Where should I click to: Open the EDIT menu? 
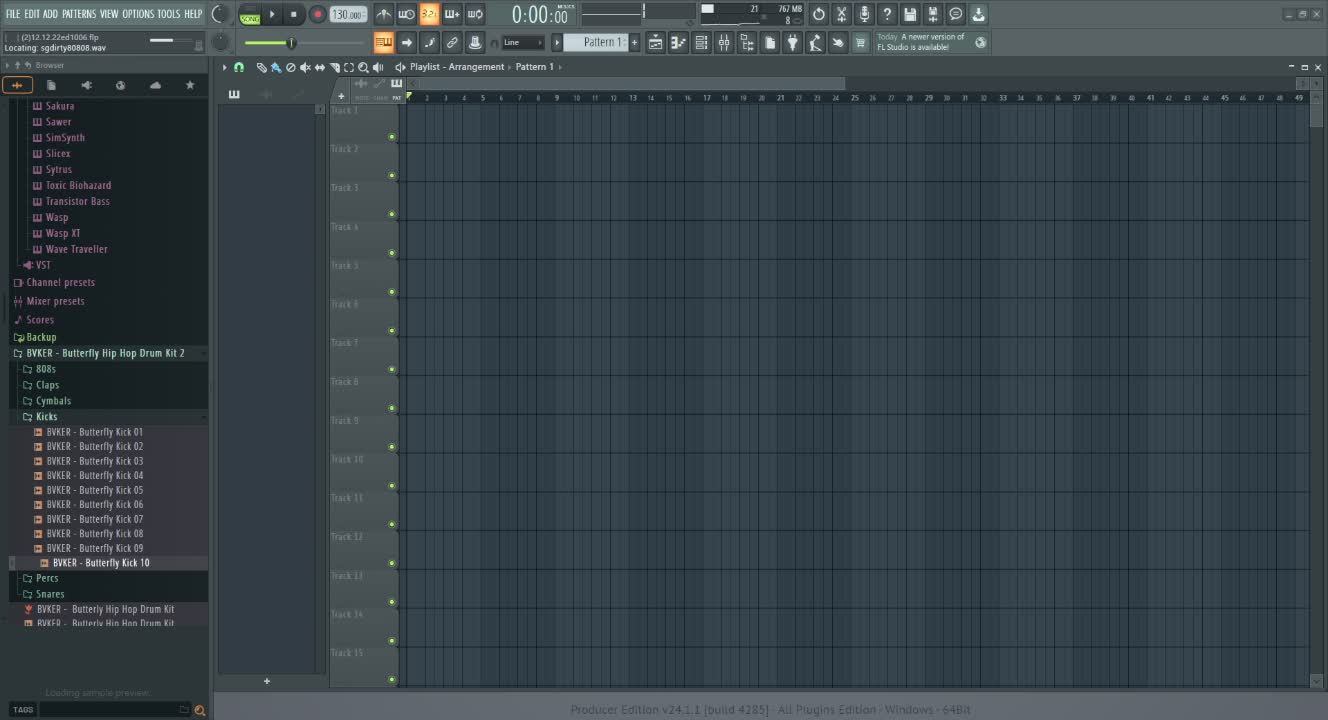[x=32, y=14]
